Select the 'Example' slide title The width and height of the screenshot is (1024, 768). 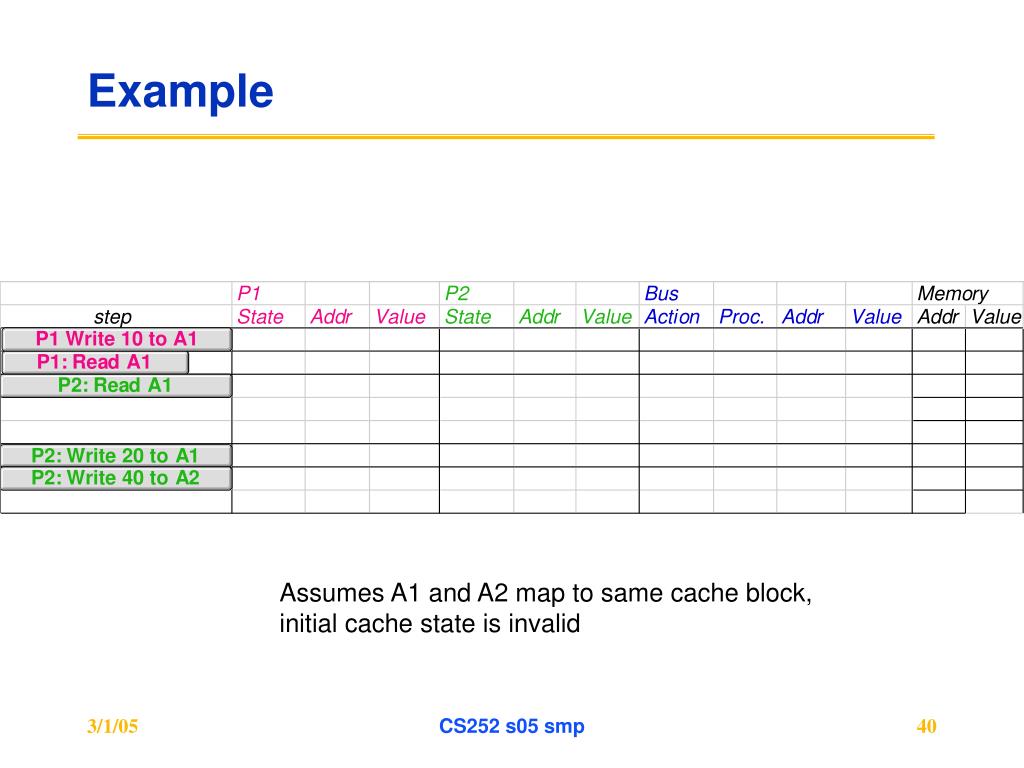pyautogui.click(x=181, y=92)
